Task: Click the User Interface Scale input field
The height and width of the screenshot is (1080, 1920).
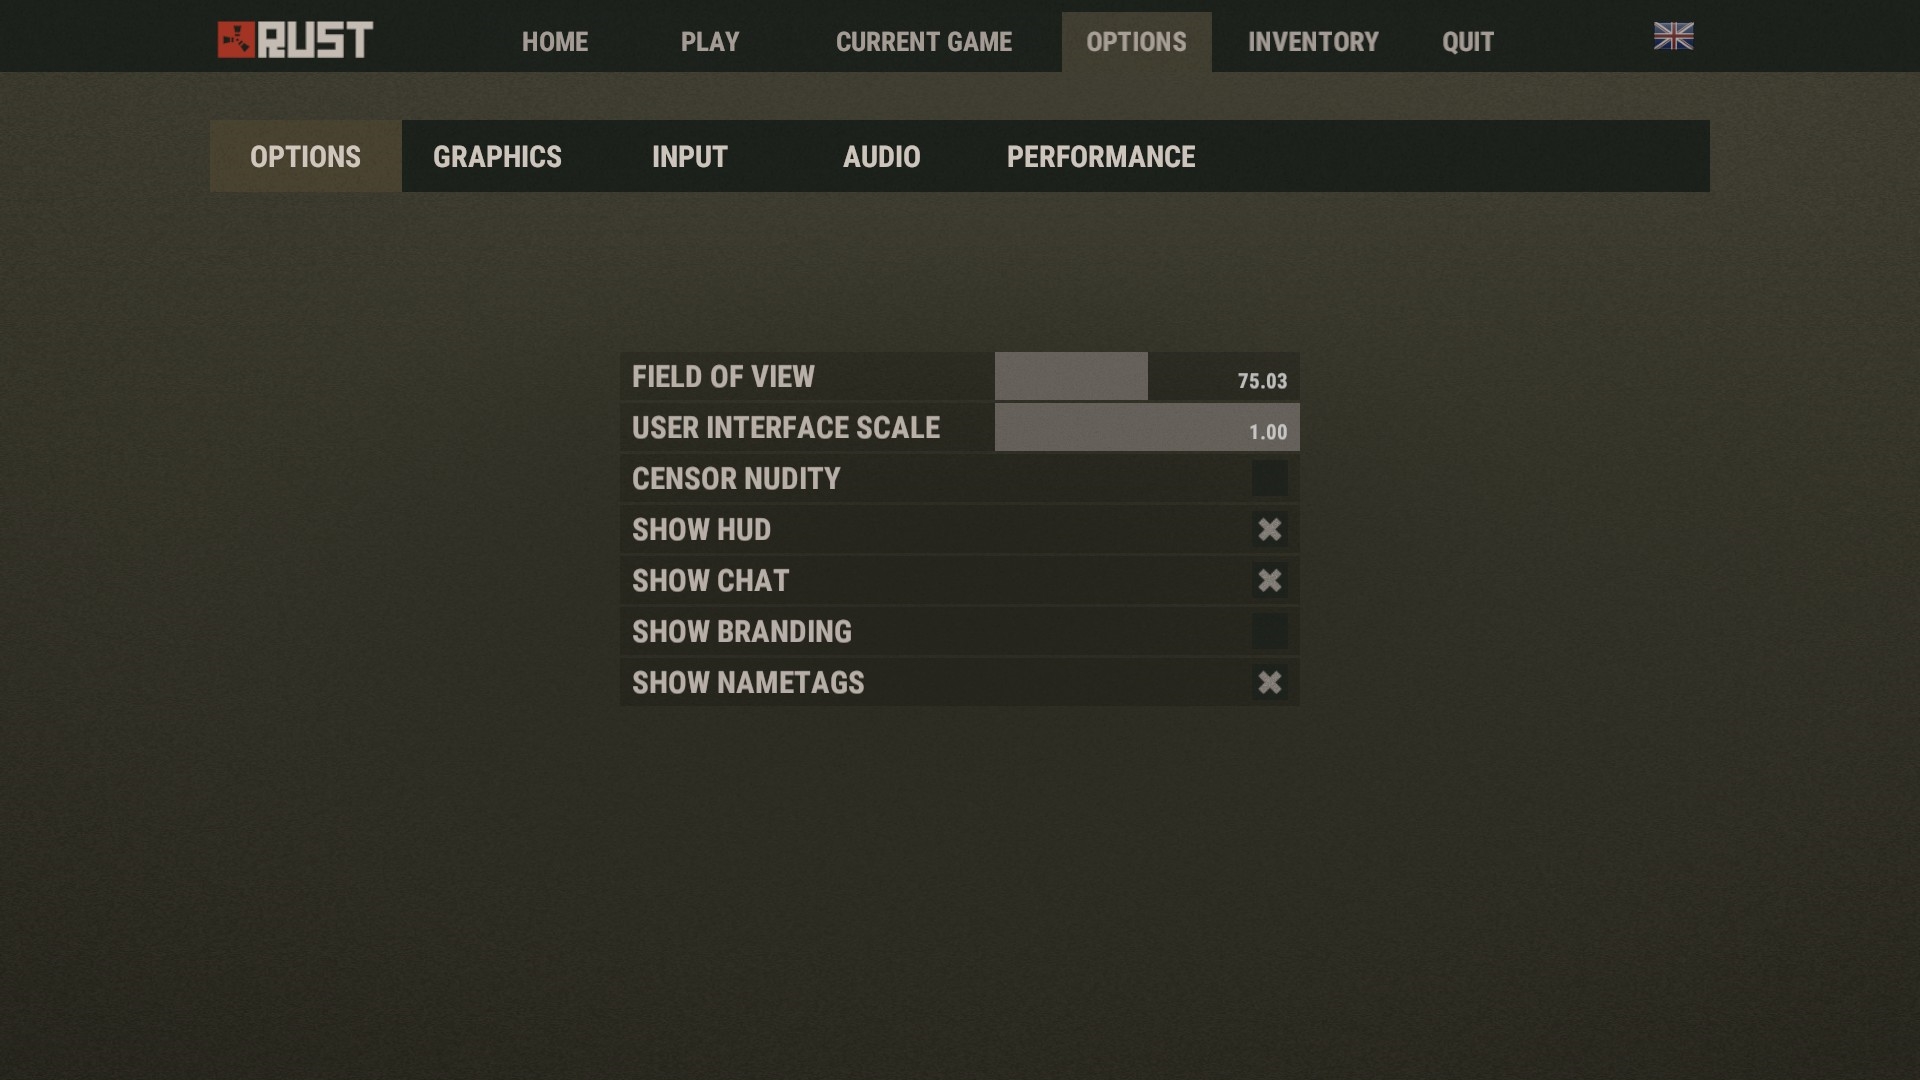Action: tap(1147, 427)
